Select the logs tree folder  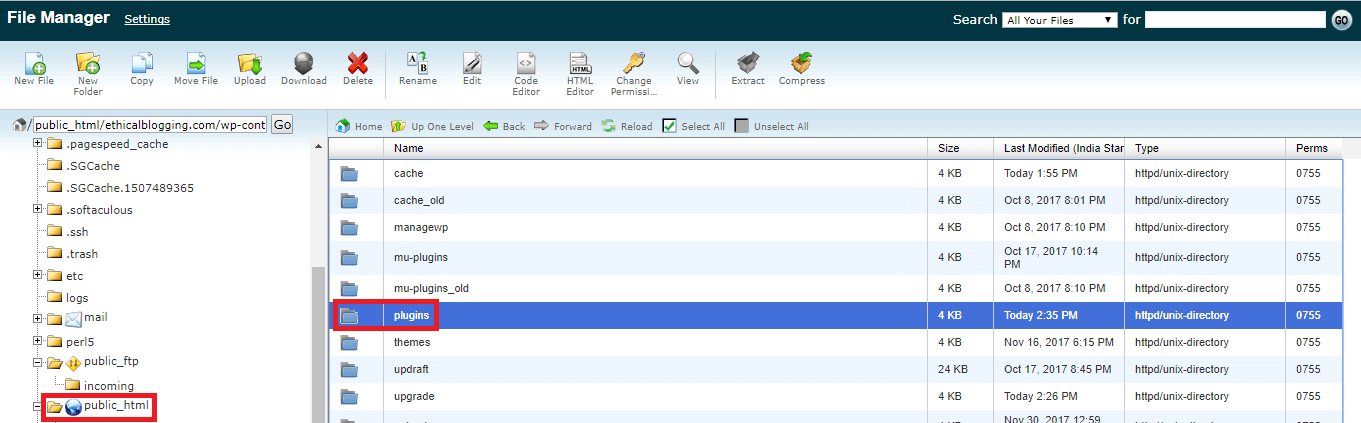[78, 298]
